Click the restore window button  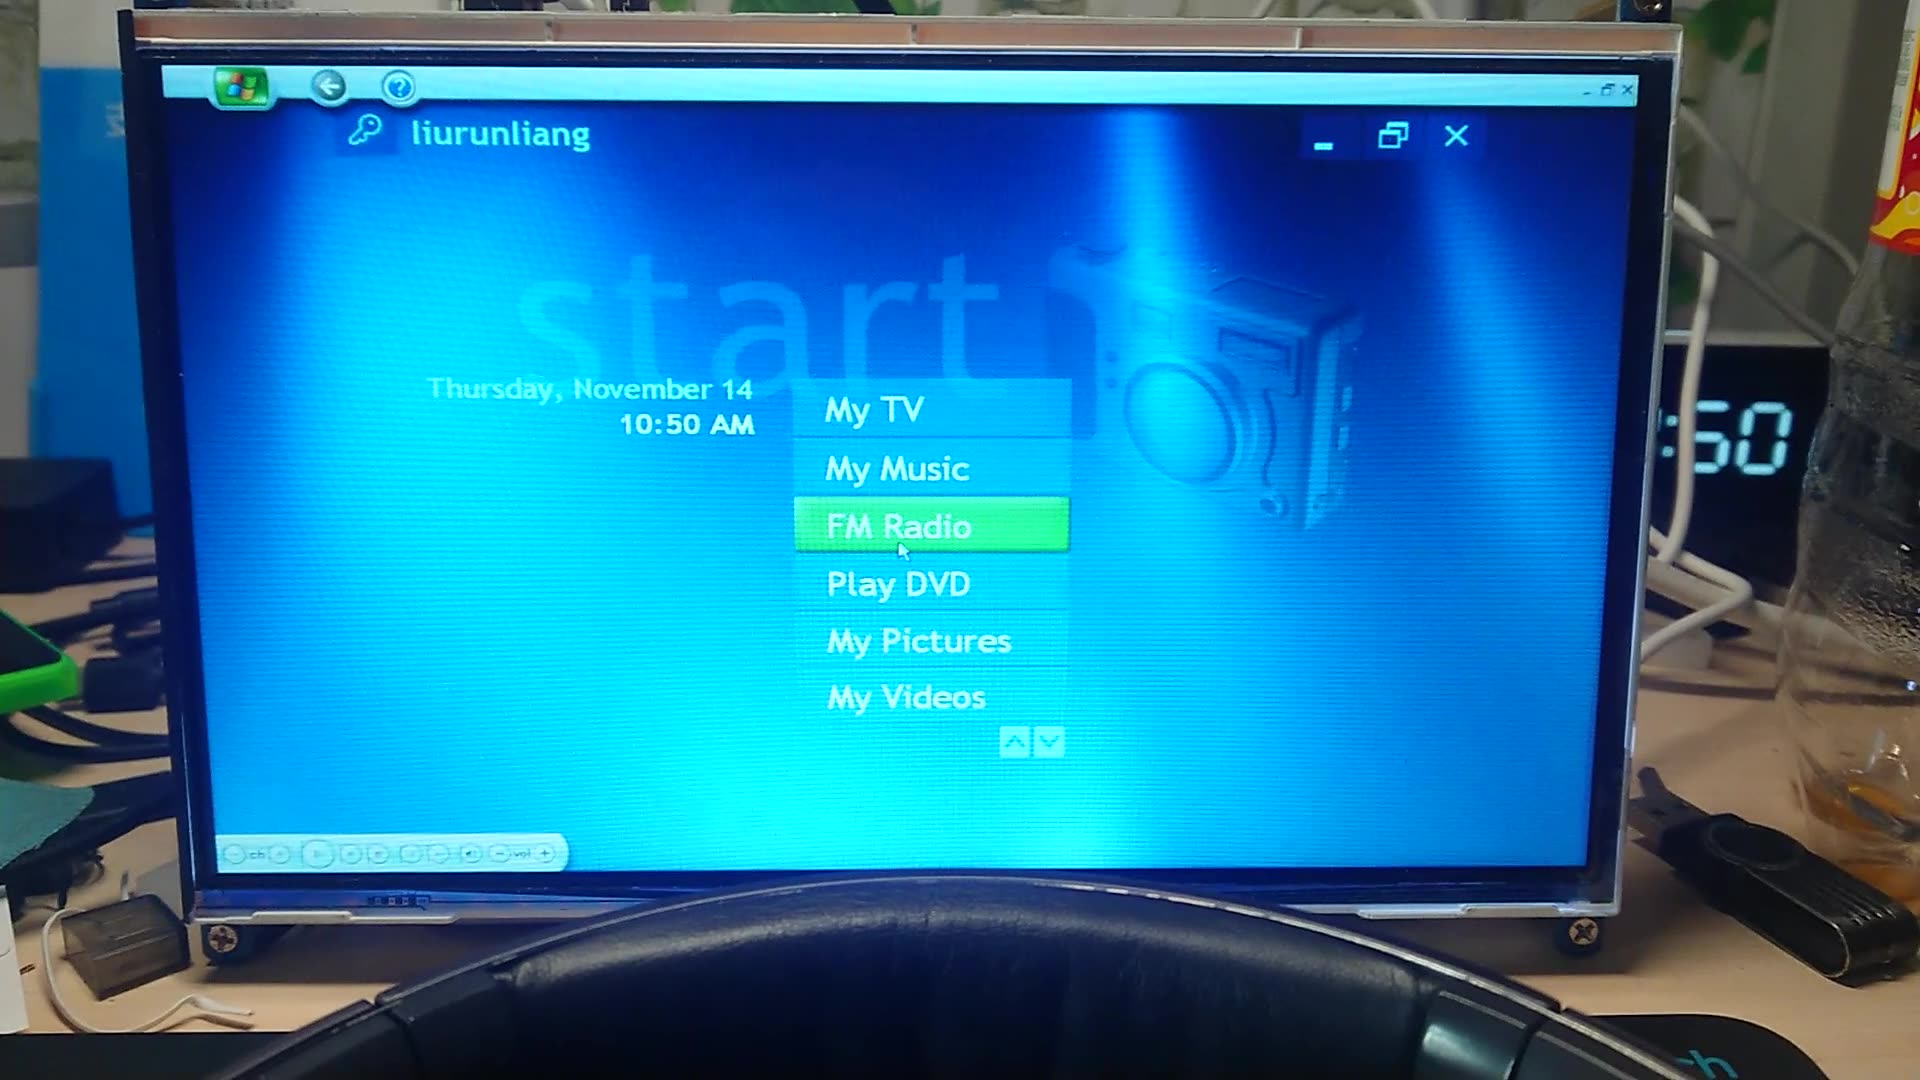pos(1390,137)
